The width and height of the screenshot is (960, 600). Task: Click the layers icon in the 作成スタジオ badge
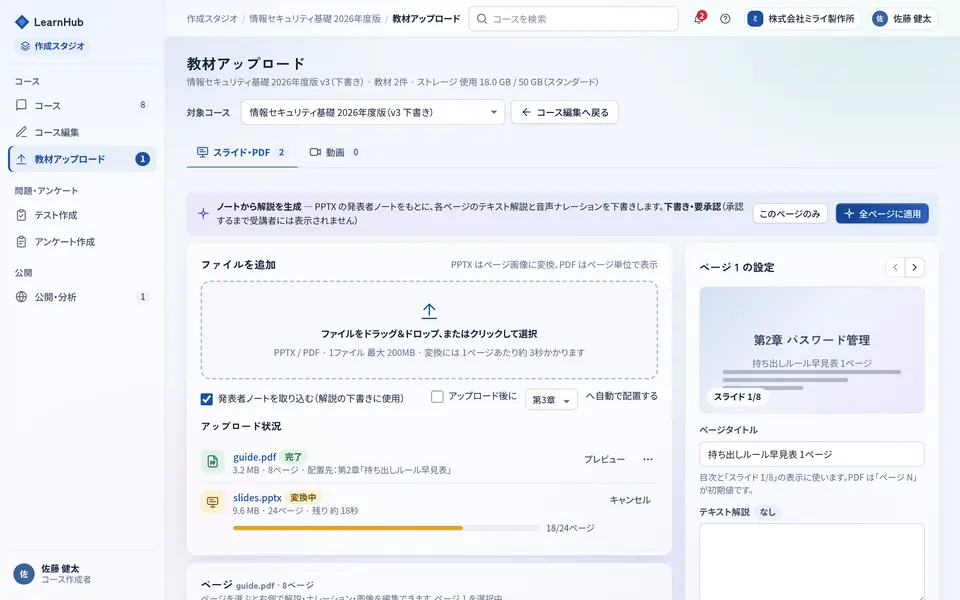tap(25, 46)
